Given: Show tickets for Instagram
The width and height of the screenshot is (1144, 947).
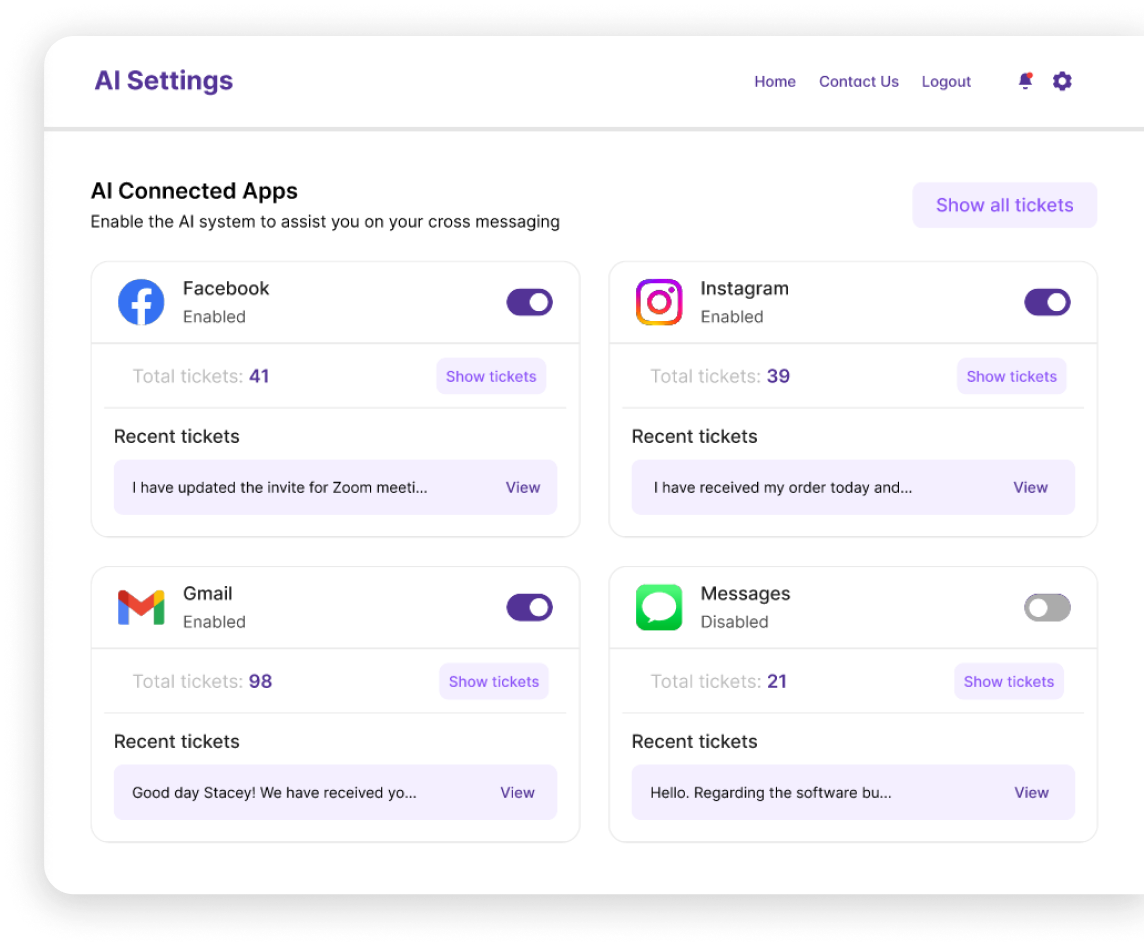Looking at the screenshot, I should [1011, 376].
